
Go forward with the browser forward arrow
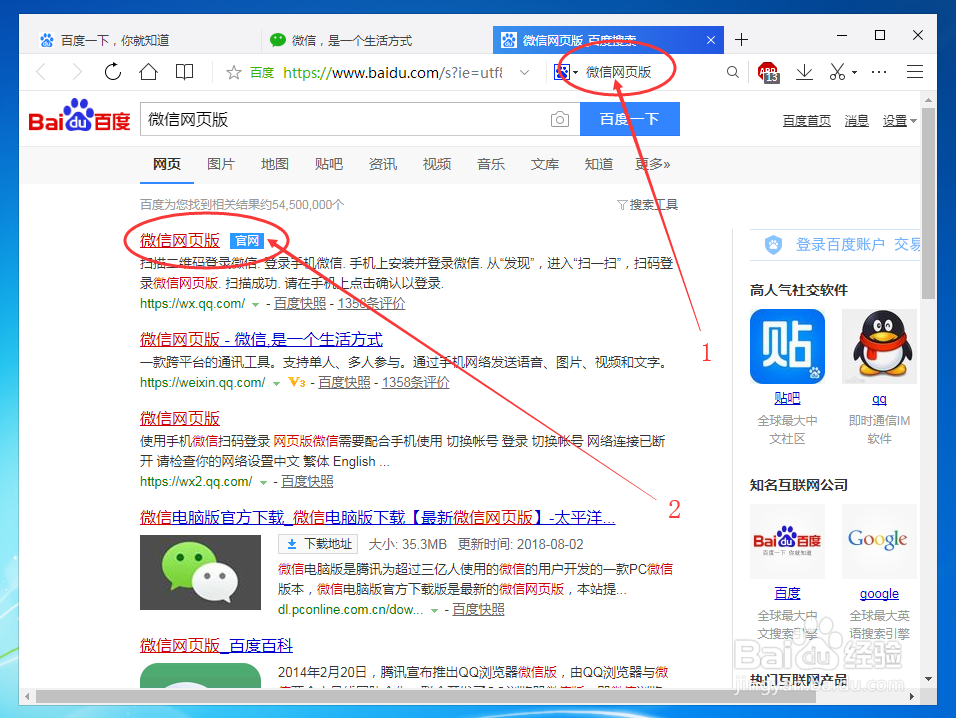(77, 73)
